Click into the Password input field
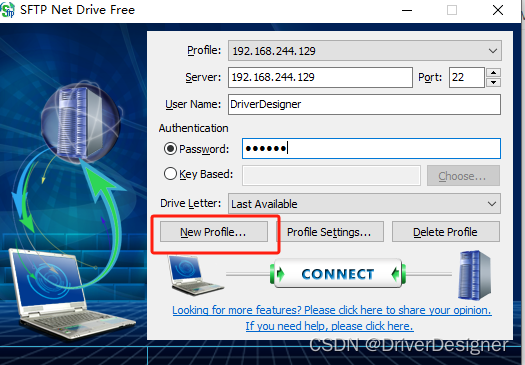Screen dimensions: 525x365 pos(371,148)
